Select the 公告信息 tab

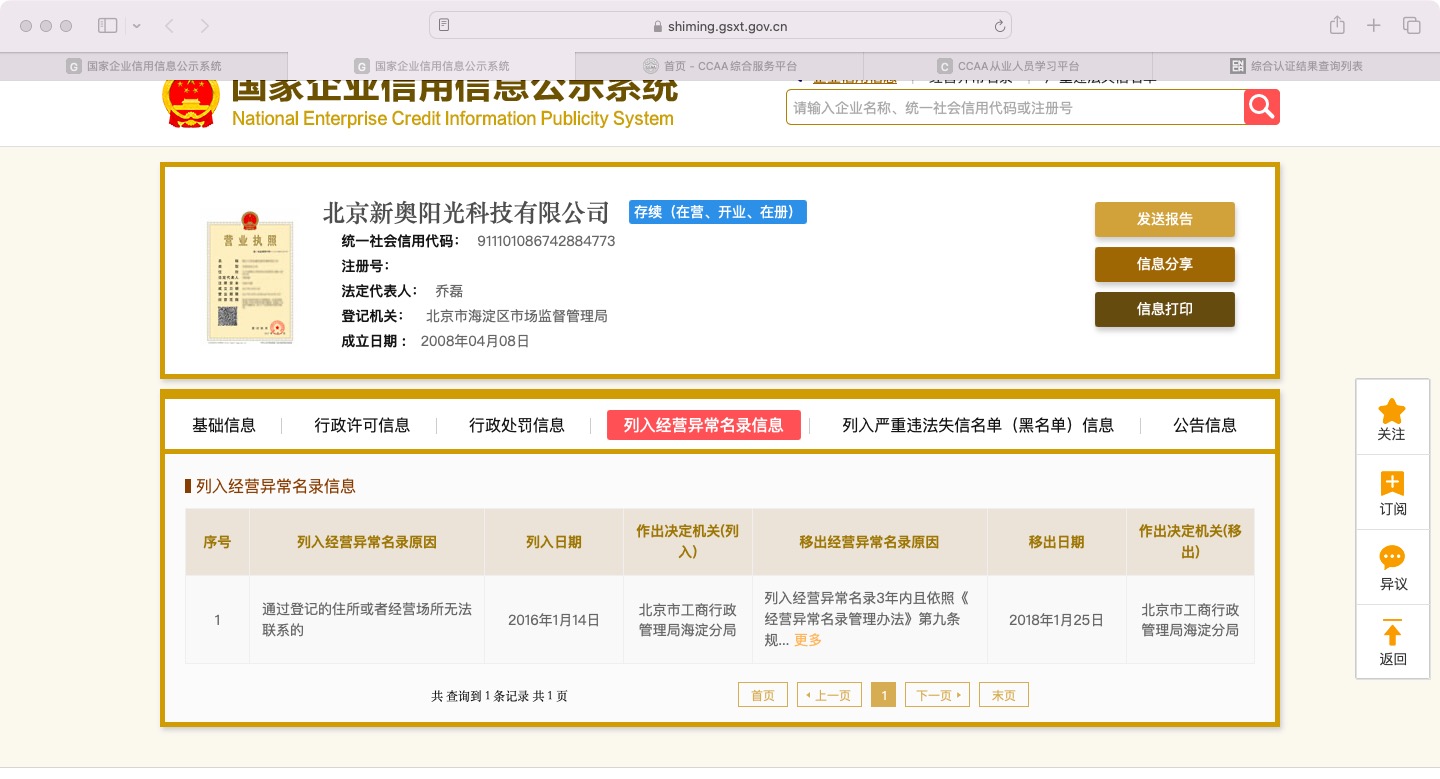(1204, 425)
